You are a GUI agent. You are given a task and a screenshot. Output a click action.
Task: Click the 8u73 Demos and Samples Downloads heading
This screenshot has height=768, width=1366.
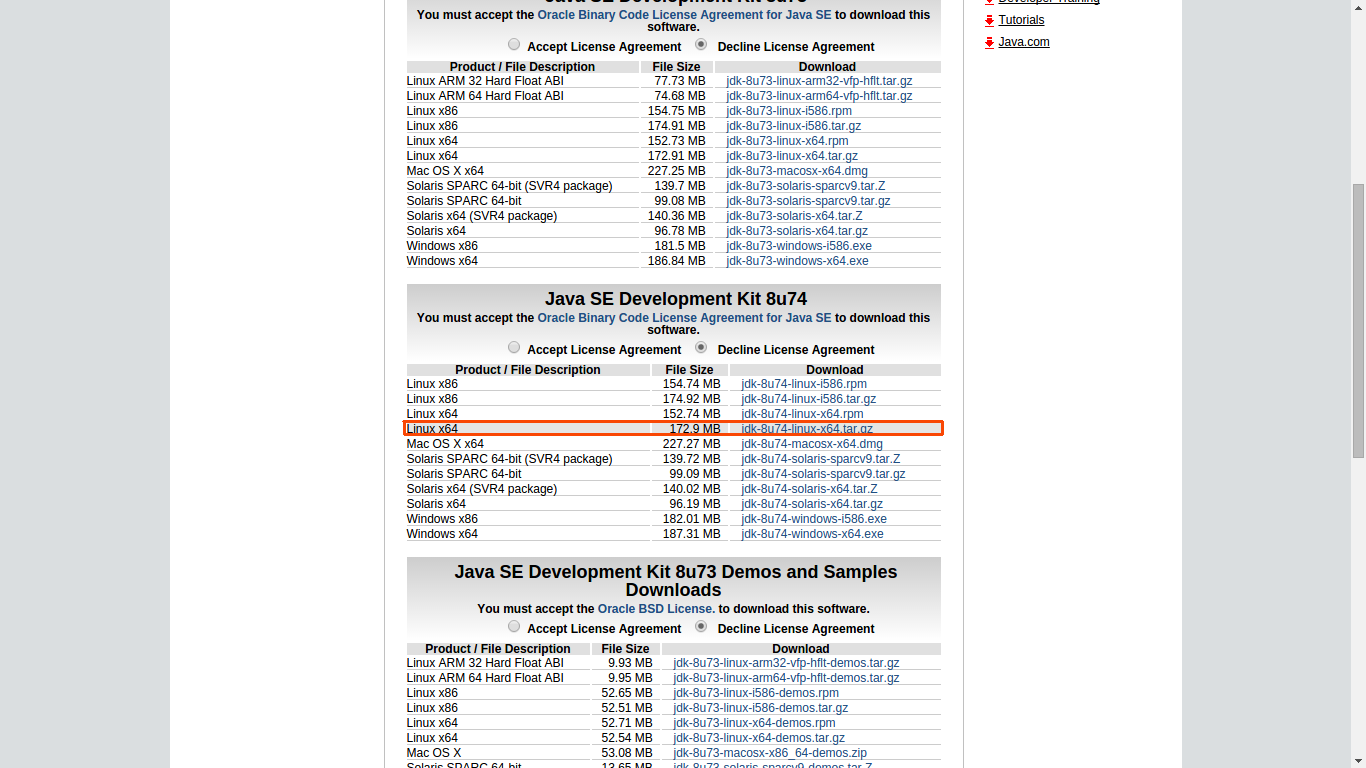coord(675,581)
